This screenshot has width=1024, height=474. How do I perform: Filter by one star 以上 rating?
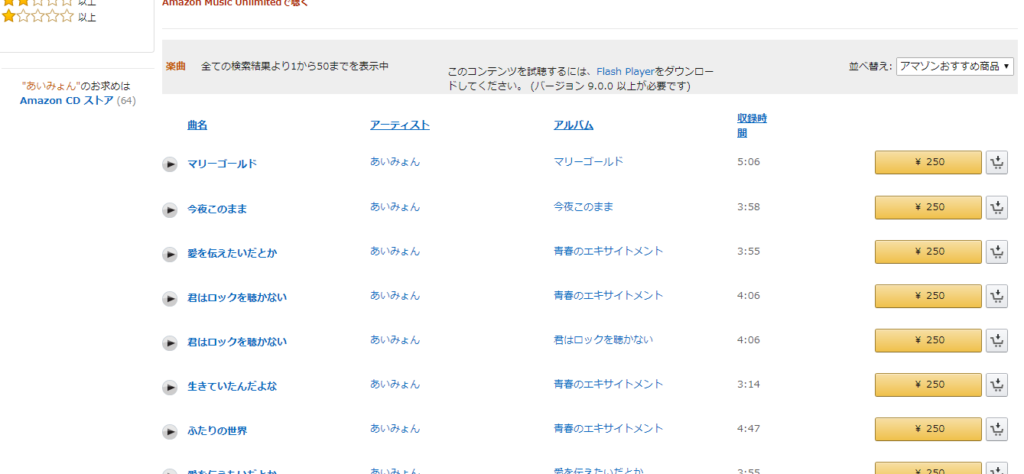point(49,17)
